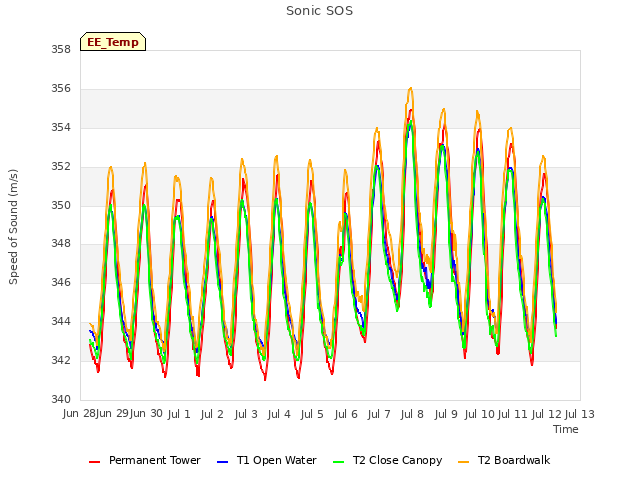The height and width of the screenshot is (480, 640).
Task: Click the 340 y-axis tick label
Action: tap(61, 399)
